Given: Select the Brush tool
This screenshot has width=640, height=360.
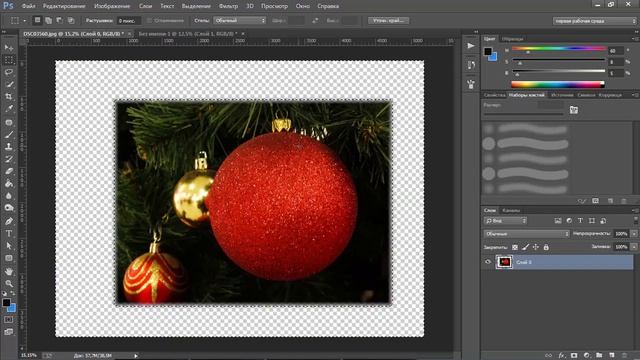Looking at the screenshot, I should (9, 134).
